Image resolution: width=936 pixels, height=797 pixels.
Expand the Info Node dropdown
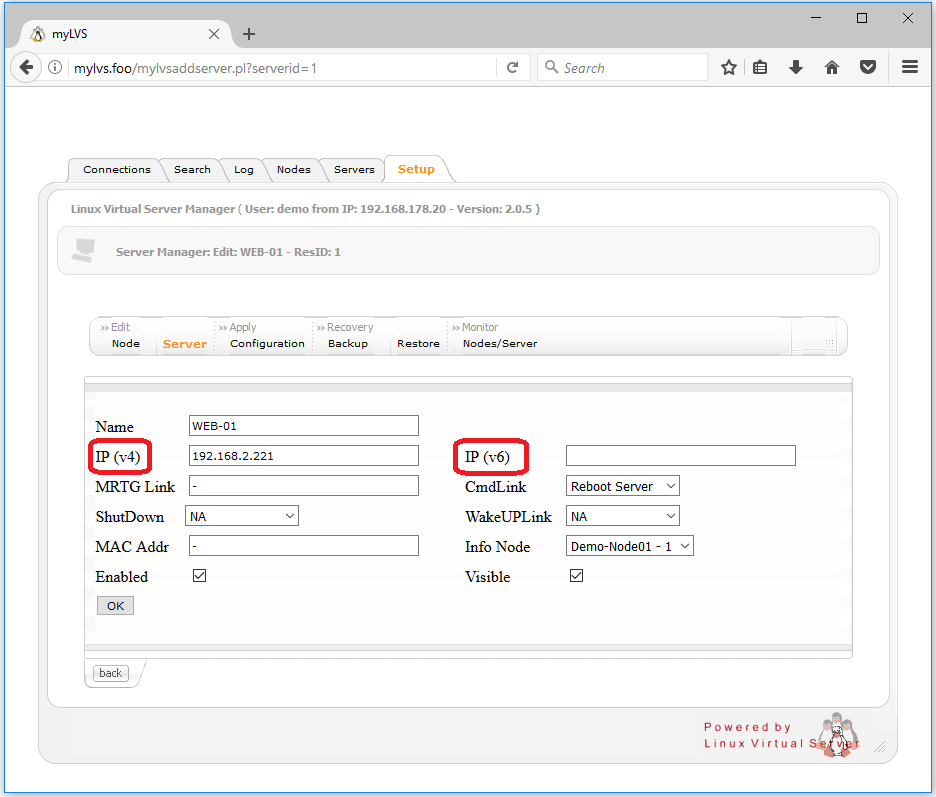[630, 546]
